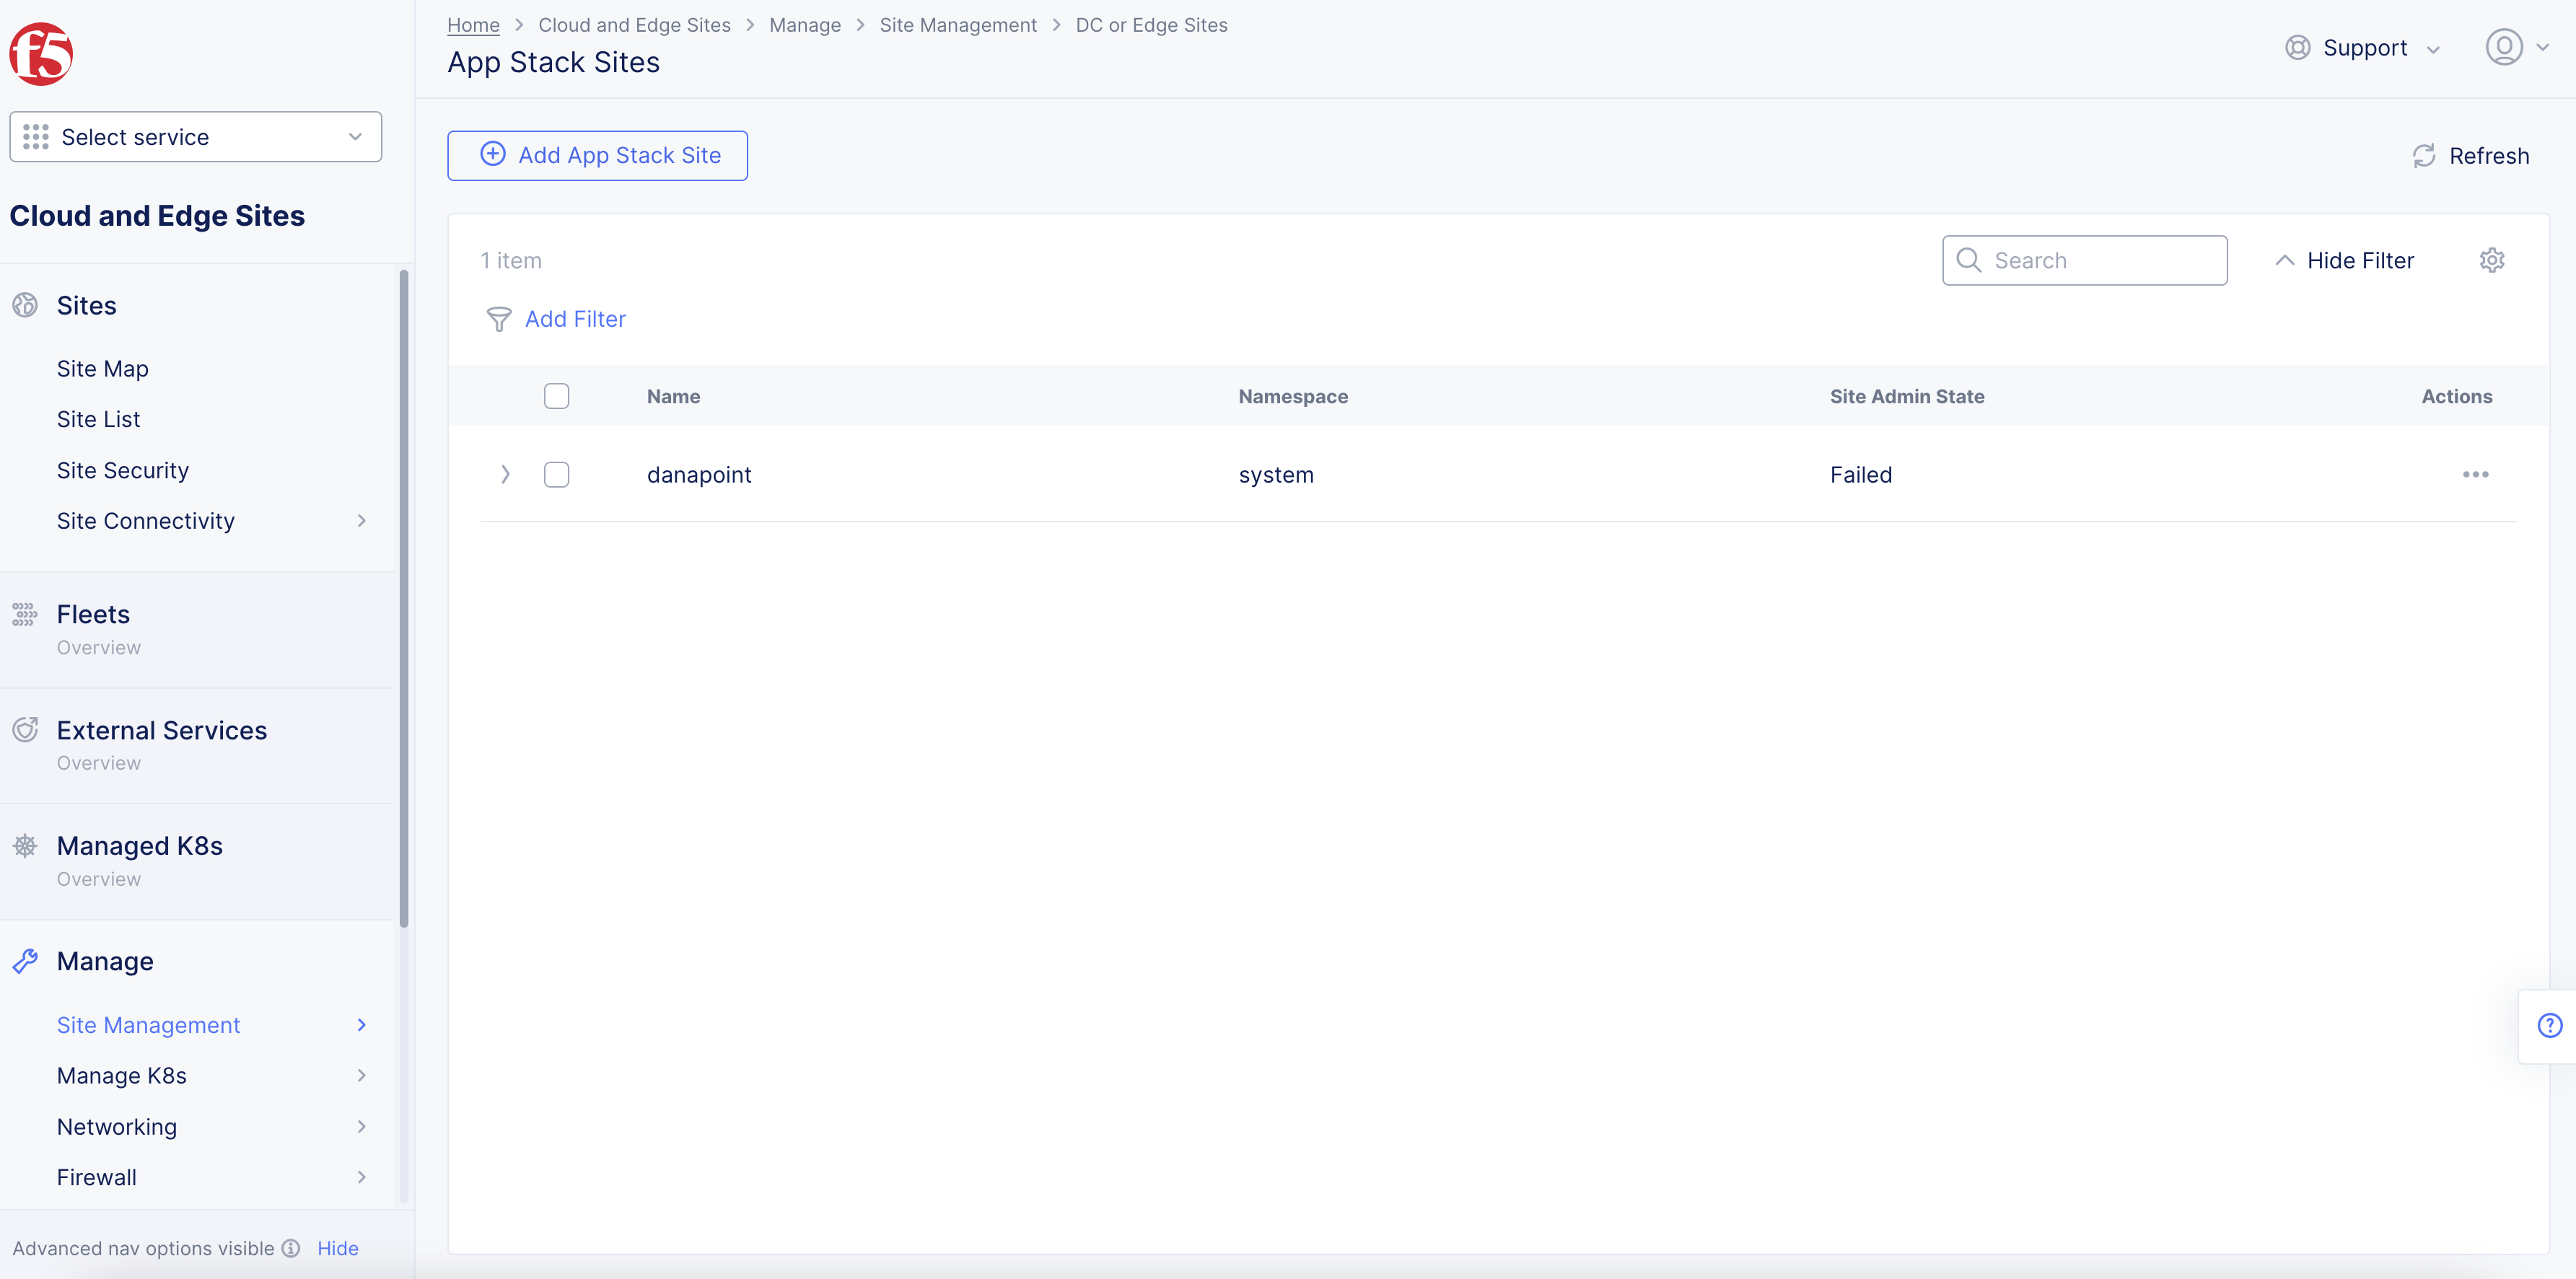The height and width of the screenshot is (1279, 2576).
Task: Open the Support menu
Action: coord(2365,47)
